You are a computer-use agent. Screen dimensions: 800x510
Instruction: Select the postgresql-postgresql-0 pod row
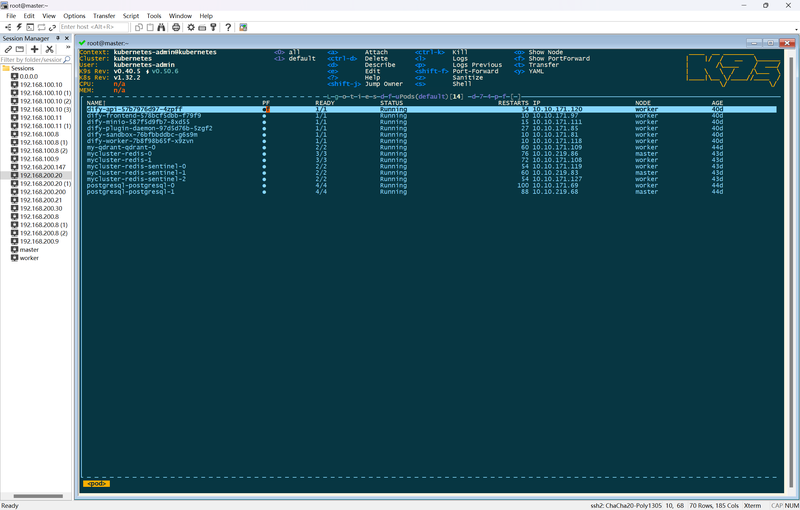click(131, 185)
